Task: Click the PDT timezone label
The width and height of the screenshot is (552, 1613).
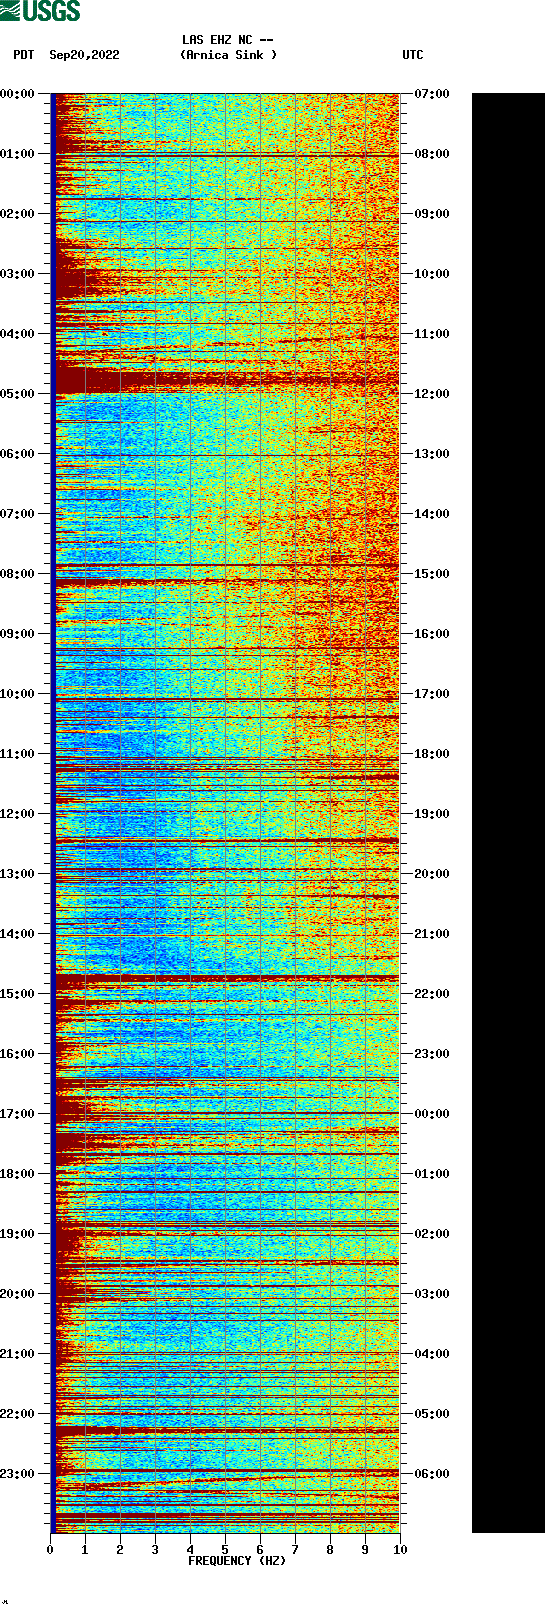Action: point(24,55)
